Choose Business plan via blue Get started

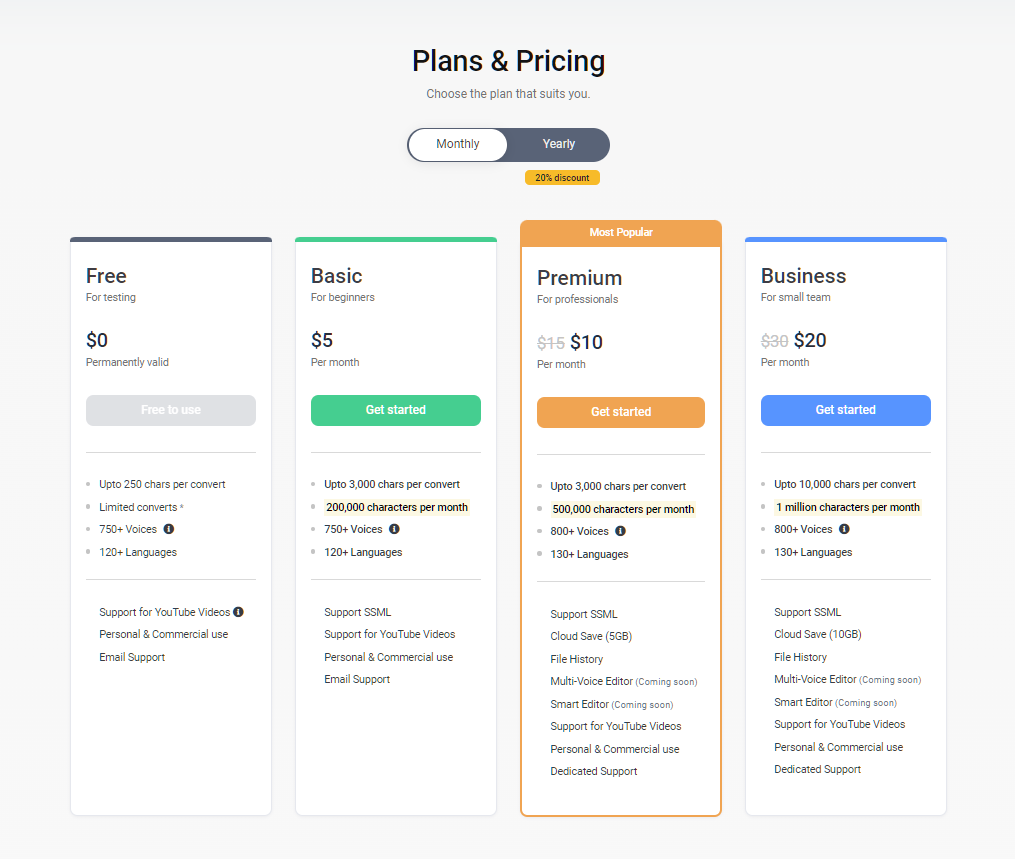tap(845, 410)
